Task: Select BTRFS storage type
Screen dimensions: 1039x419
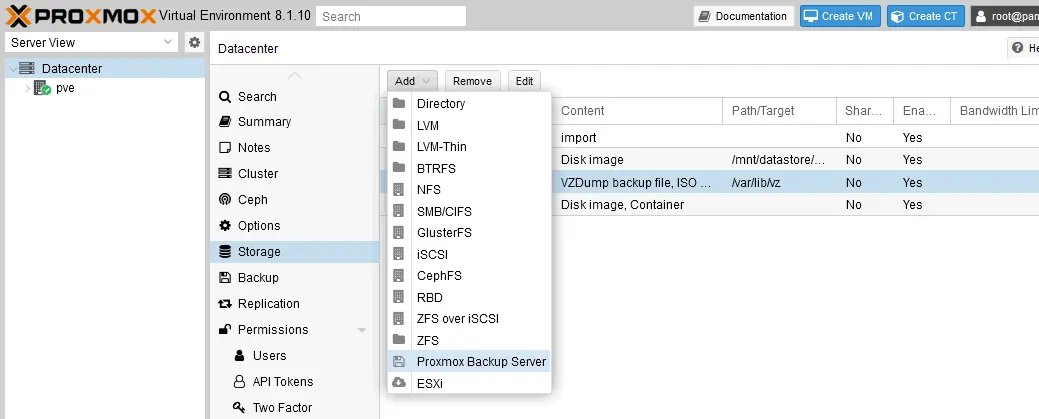Action: 469,168
